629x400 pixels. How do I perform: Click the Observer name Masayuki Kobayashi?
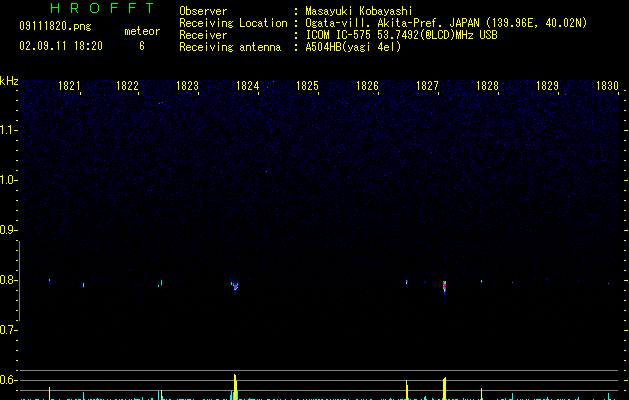(359, 11)
